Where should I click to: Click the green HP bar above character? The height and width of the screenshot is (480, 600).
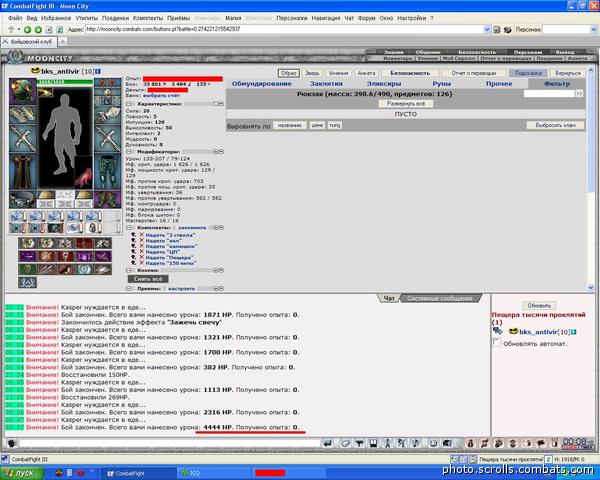coord(65,82)
